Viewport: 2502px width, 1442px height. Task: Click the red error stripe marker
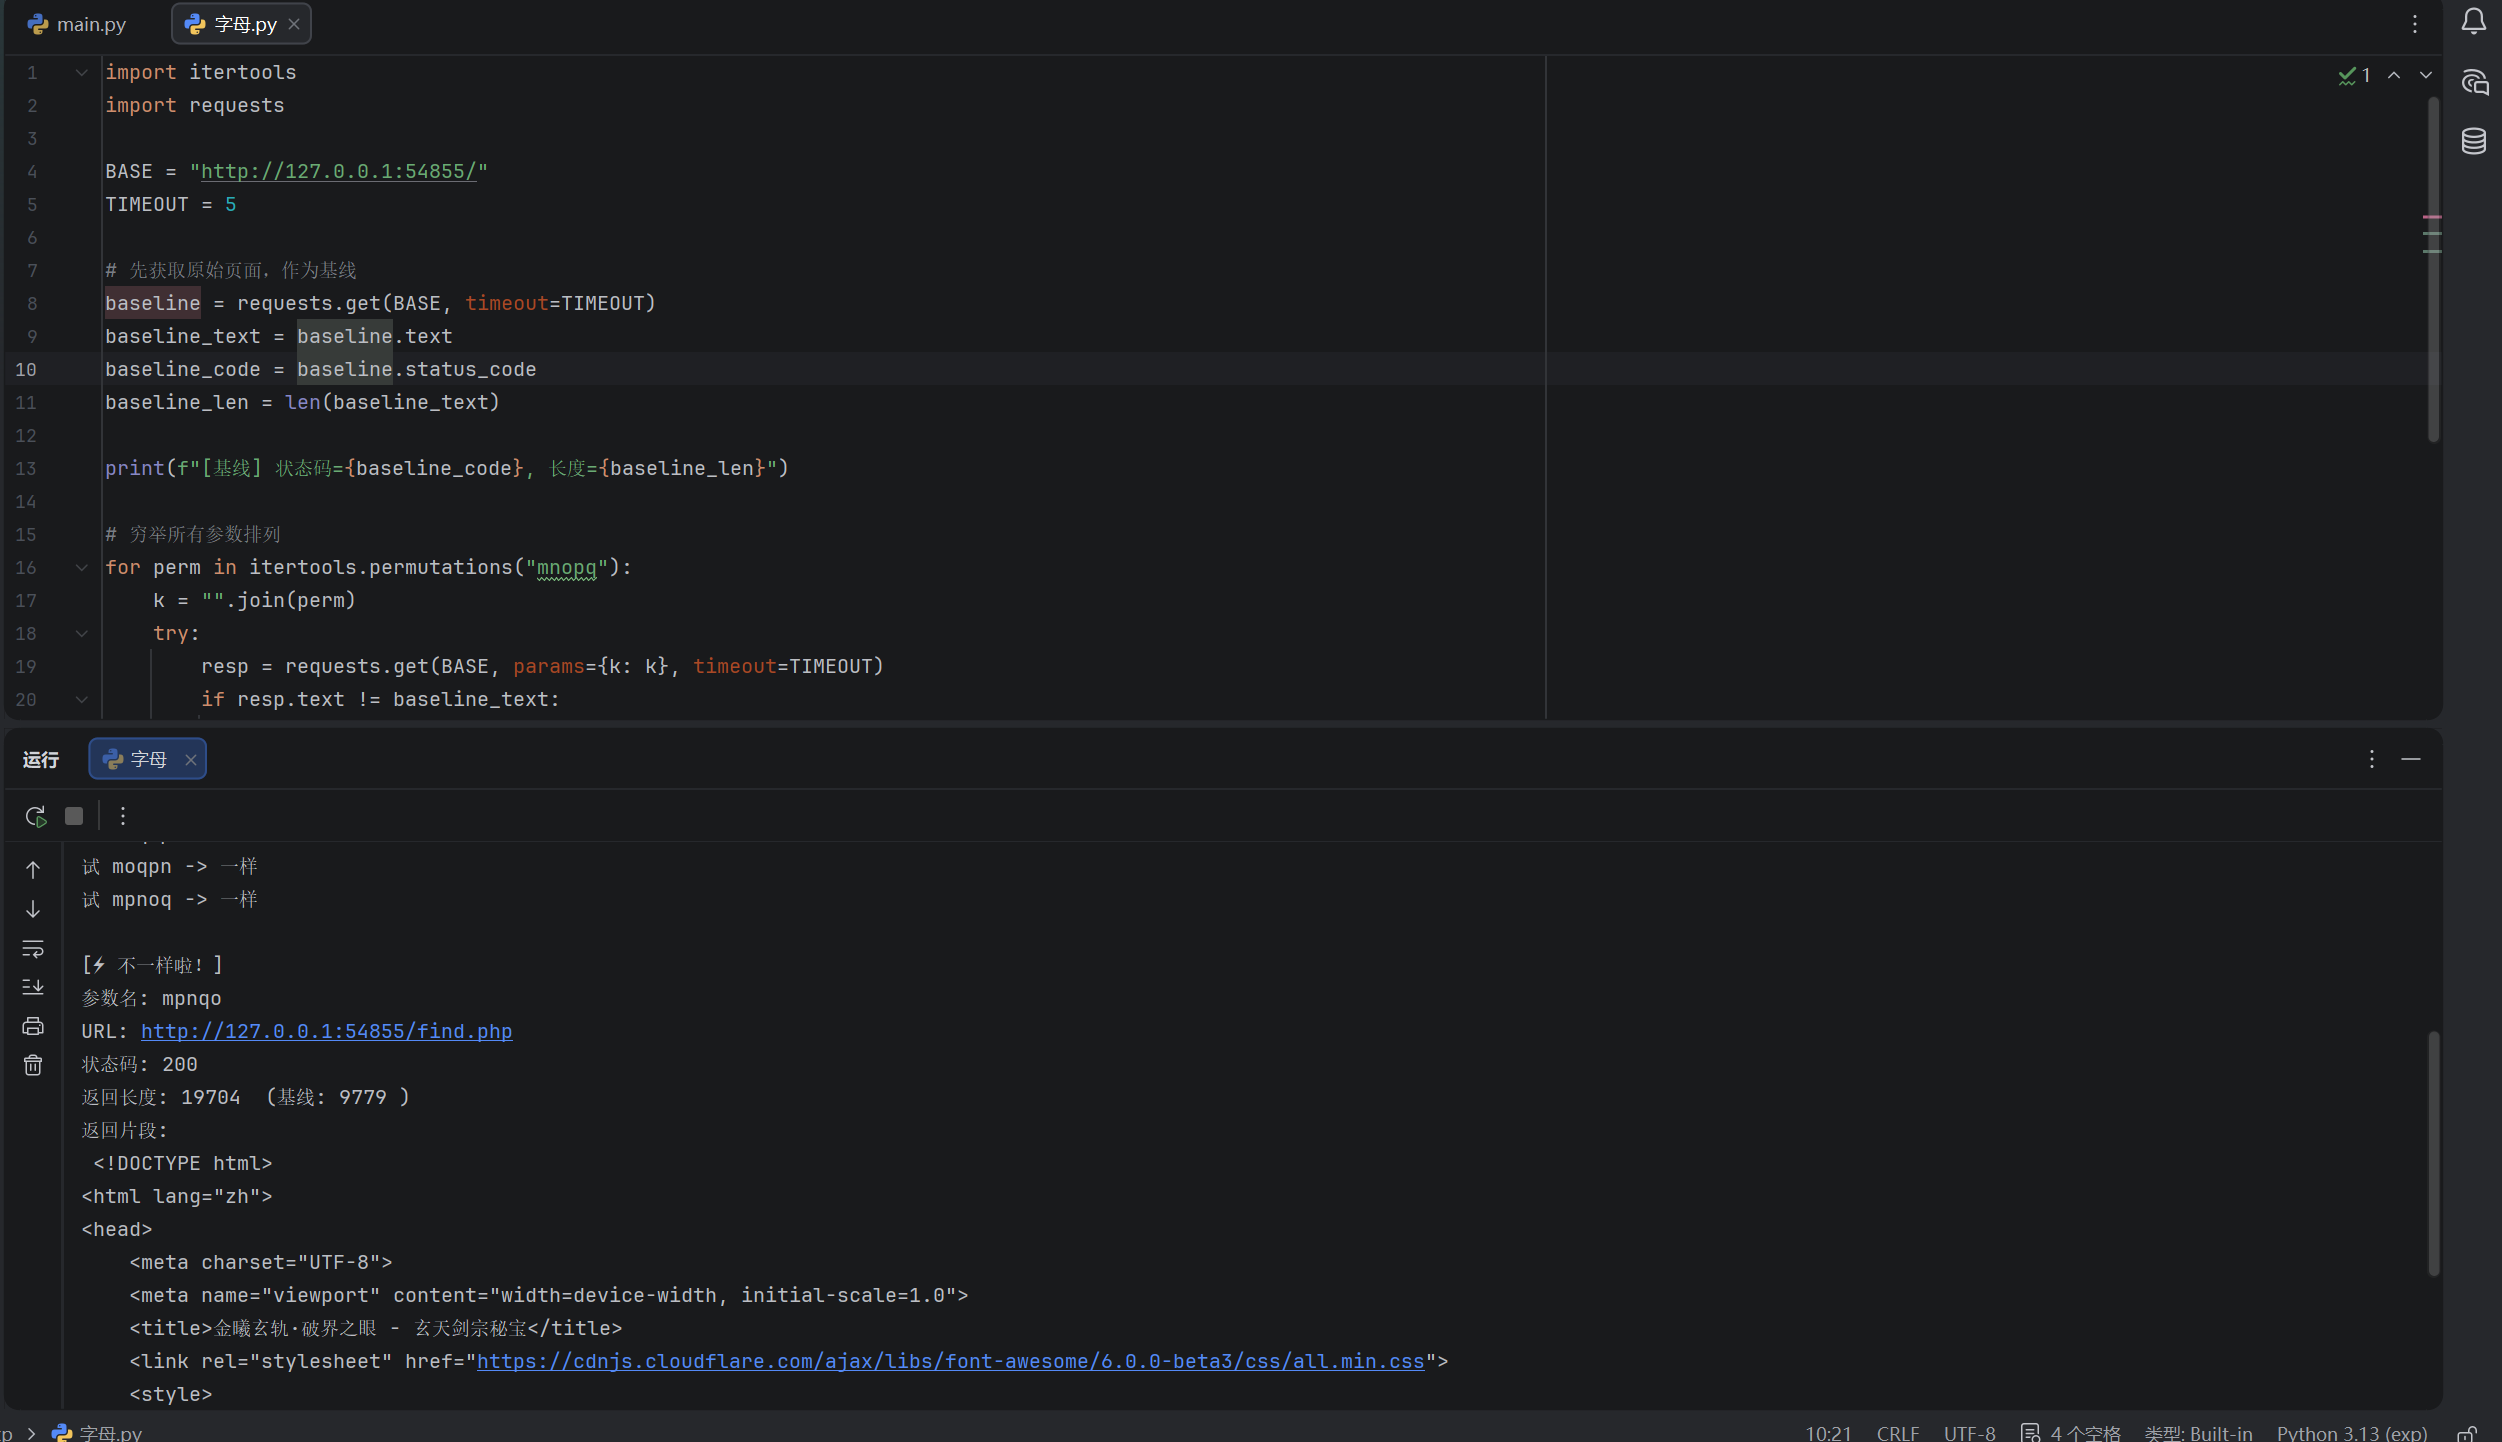pyautogui.click(x=2432, y=217)
